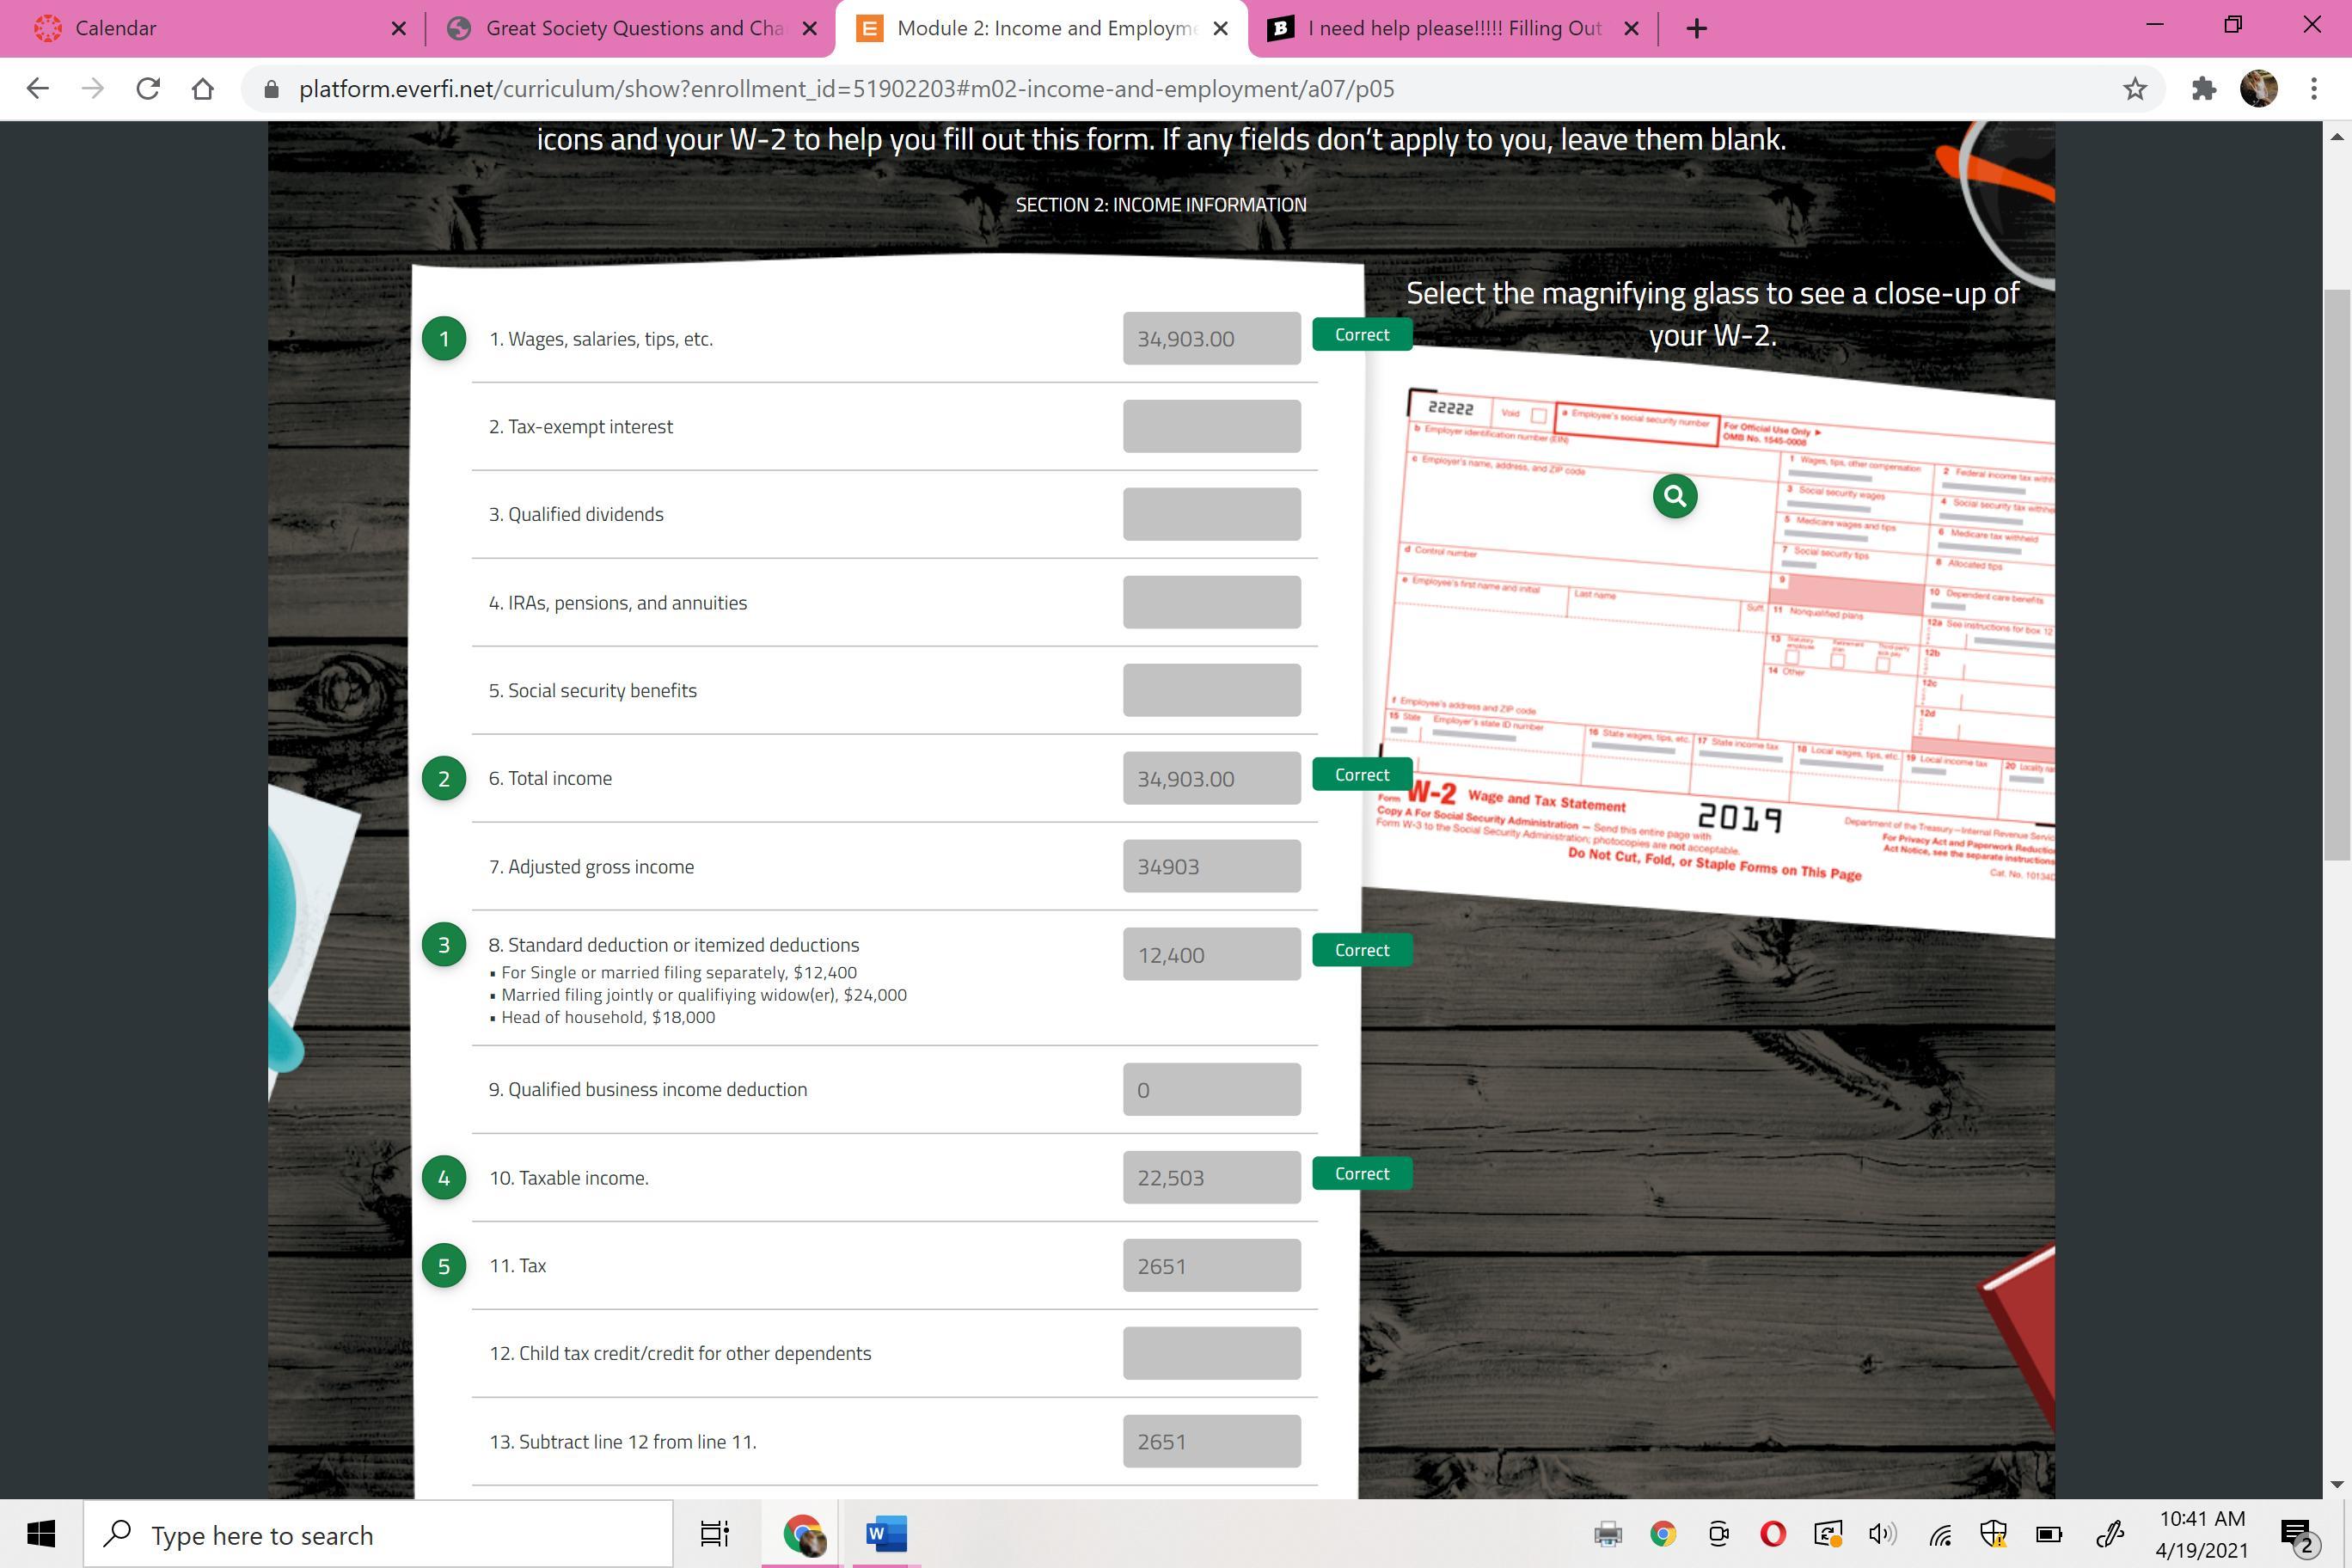Image resolution: width=2352 pixels, height=1568 pixels.
Task: Click the Child tax credit input field
Action: click(x=1211, y=1353)
